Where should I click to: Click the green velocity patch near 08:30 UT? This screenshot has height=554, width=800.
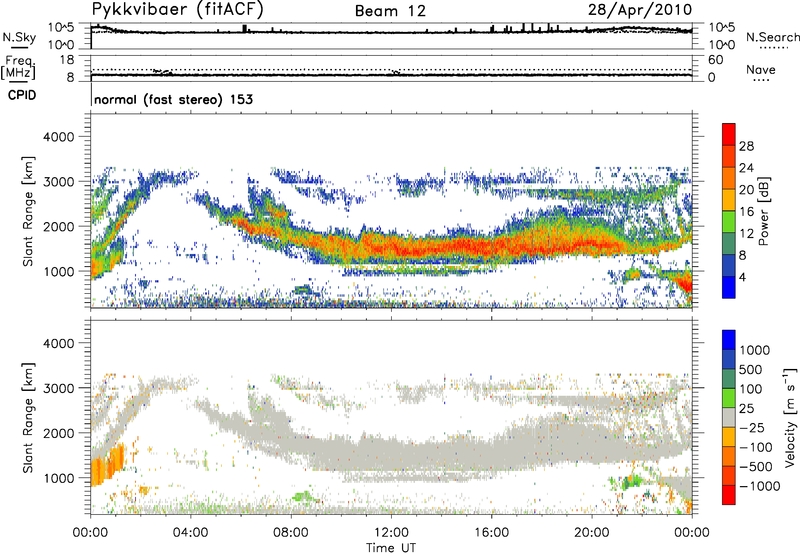click(303, 496)
